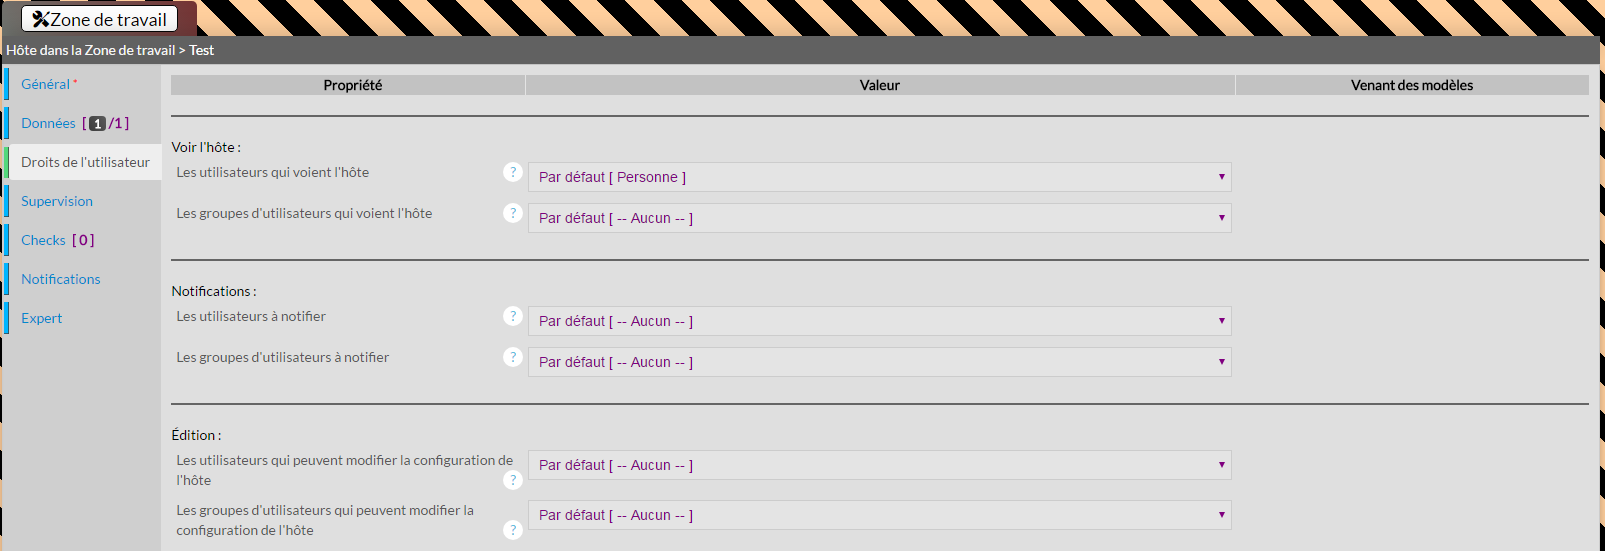Go to the Supervision tab
1605x551 pixels.
[57, 201]
